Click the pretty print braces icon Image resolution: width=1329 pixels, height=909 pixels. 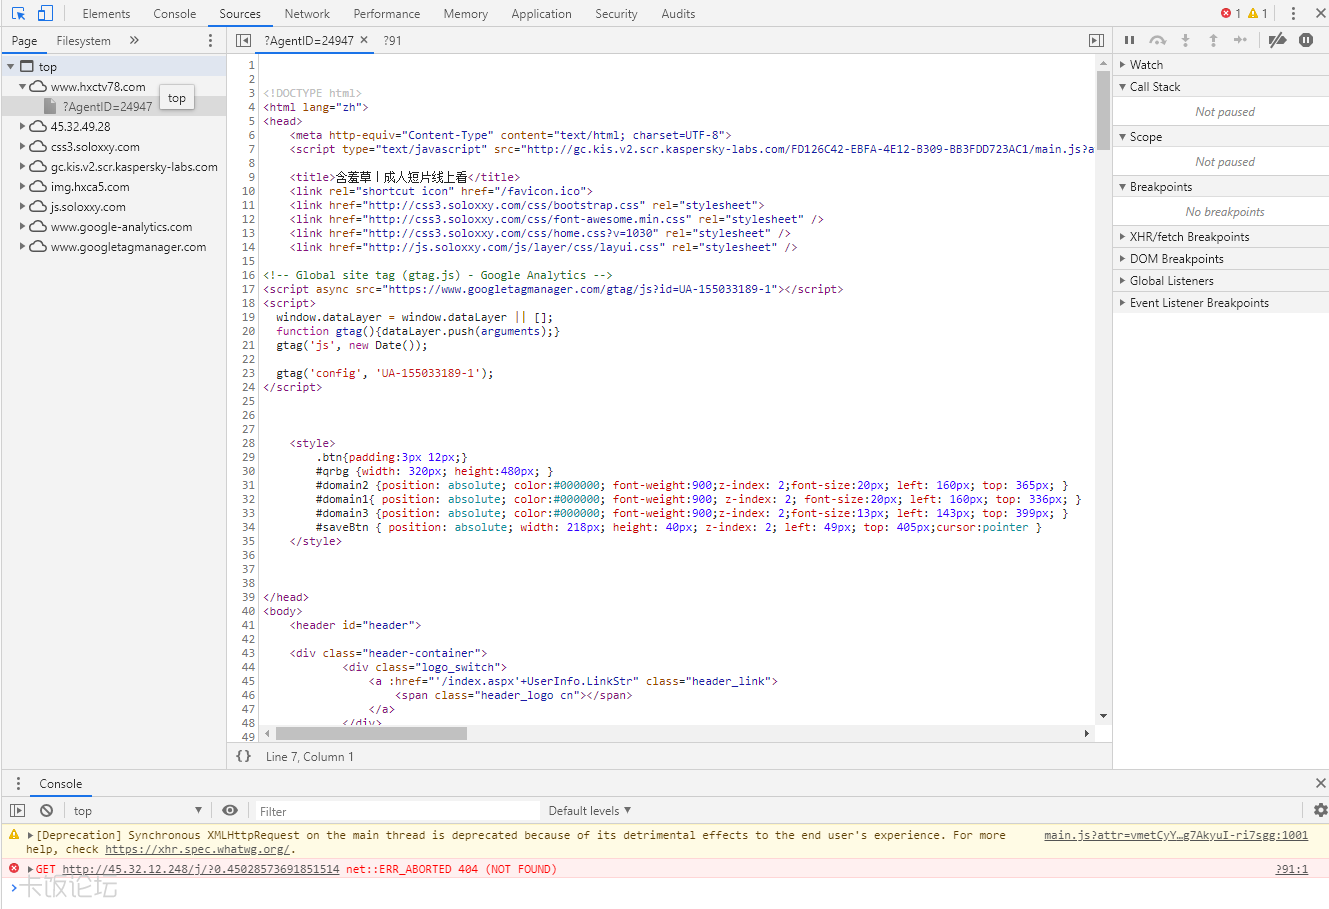coord(243,756)
